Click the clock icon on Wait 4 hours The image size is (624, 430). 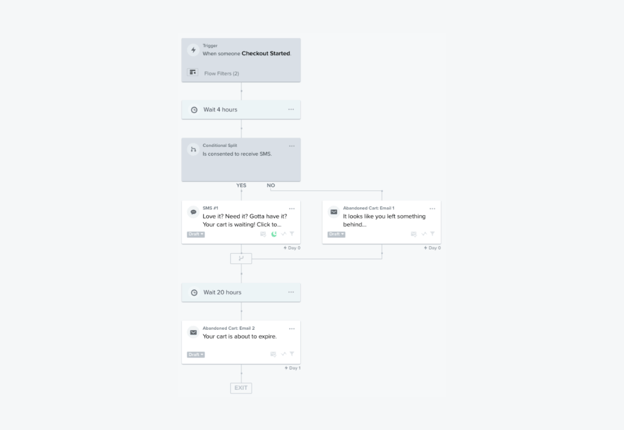point(194,110)
